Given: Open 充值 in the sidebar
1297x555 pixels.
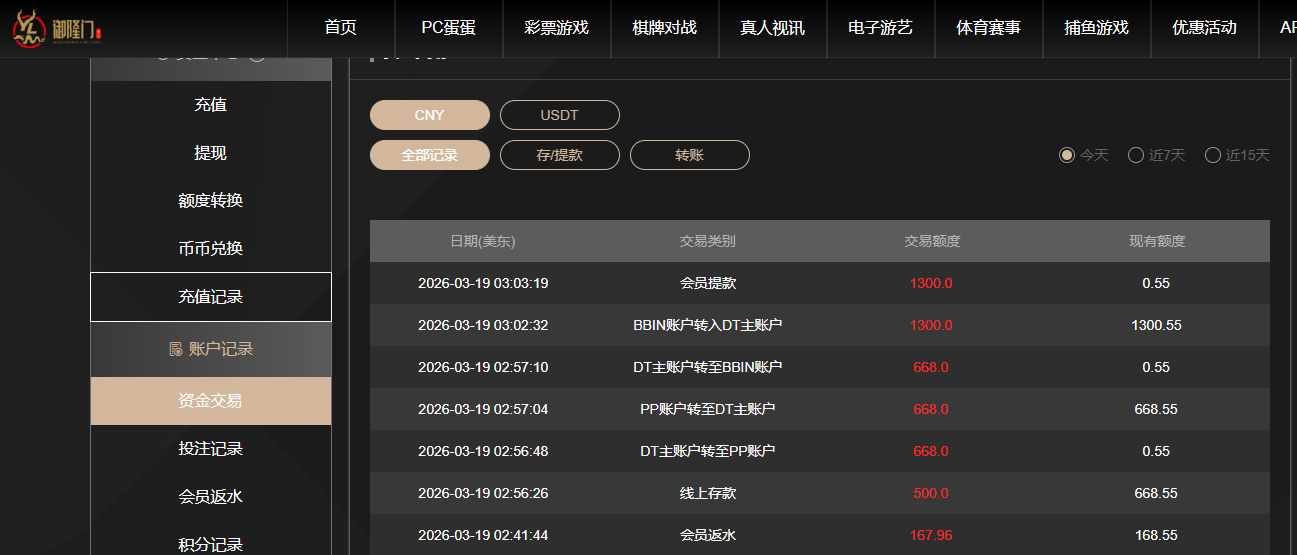Looking at the screenshot, I should pos(211,105).
